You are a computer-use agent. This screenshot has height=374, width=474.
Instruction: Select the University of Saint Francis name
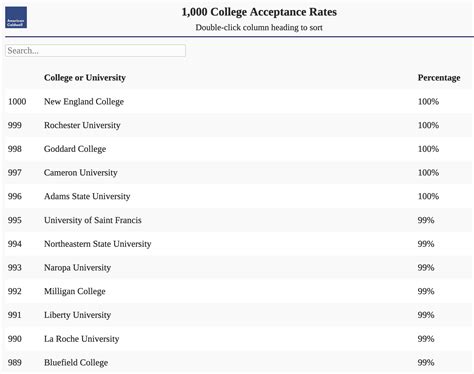tap(93, 220)
